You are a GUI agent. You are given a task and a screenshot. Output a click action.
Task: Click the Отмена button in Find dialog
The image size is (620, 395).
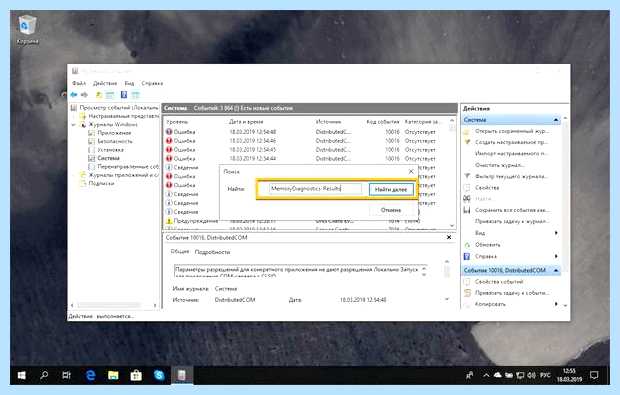(x=391, y=210)
